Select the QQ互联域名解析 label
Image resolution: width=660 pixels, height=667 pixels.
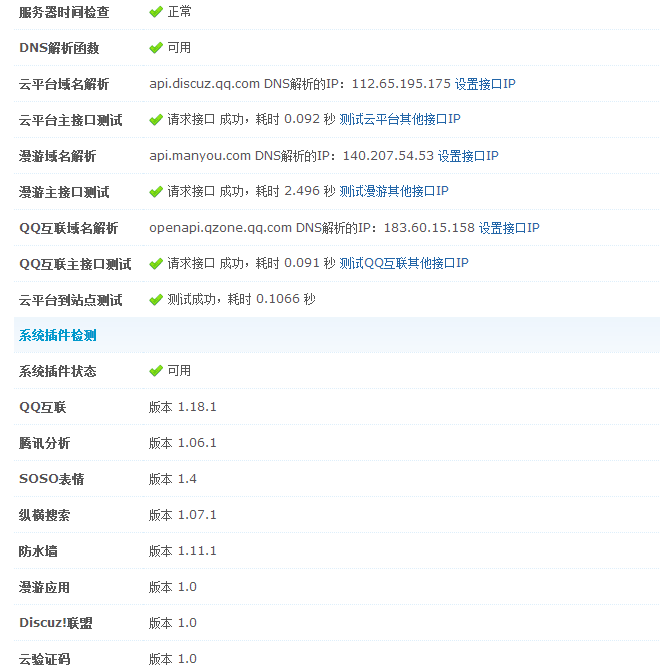tap(68, 228)
